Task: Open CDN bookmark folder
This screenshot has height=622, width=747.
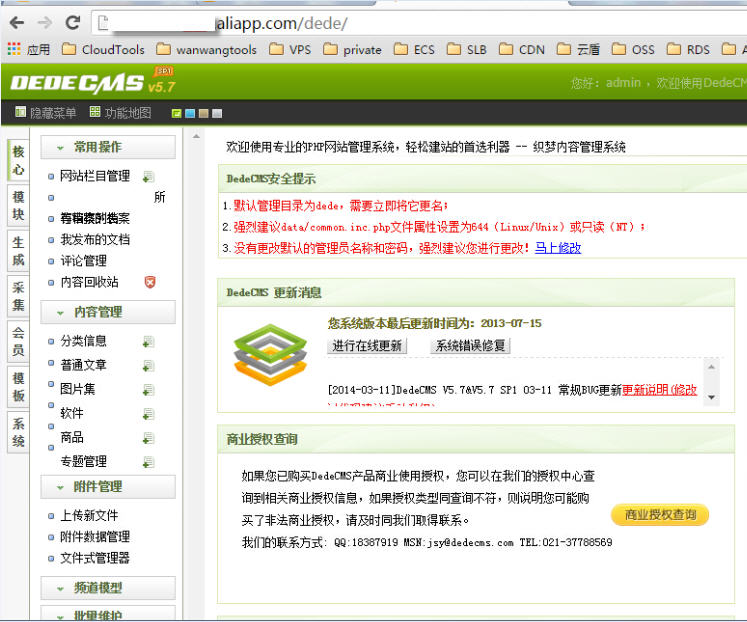Action: (x=522, y=50)
